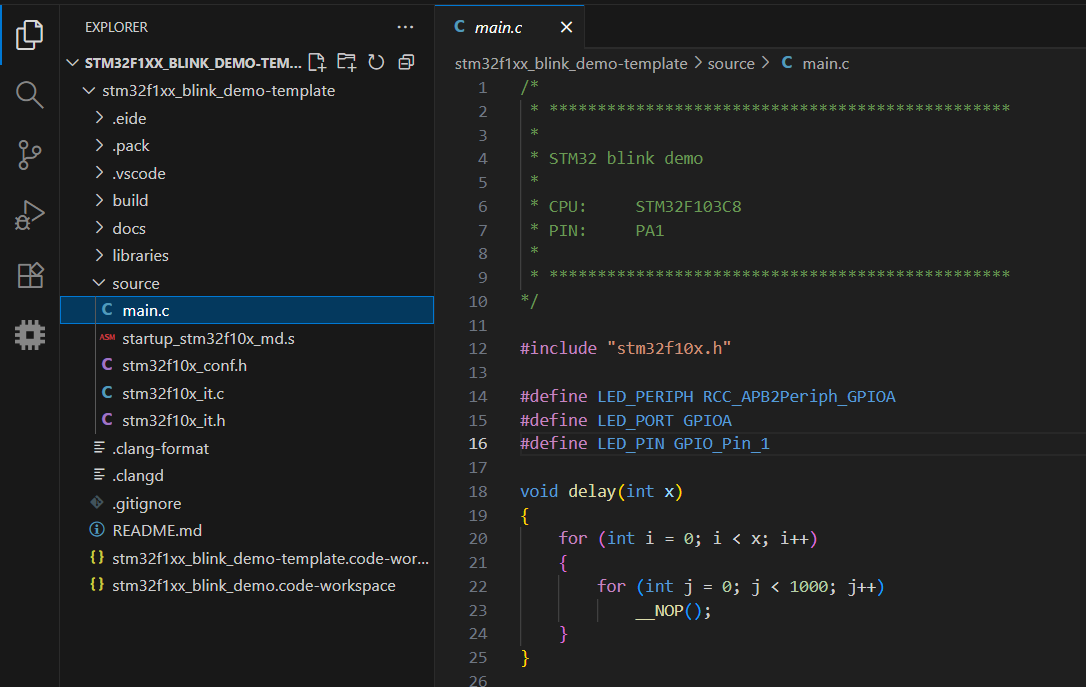The image size is (1086, 687).
Task: Click the lines icon beside .clang-format
Action: click(x=100, y=447)
